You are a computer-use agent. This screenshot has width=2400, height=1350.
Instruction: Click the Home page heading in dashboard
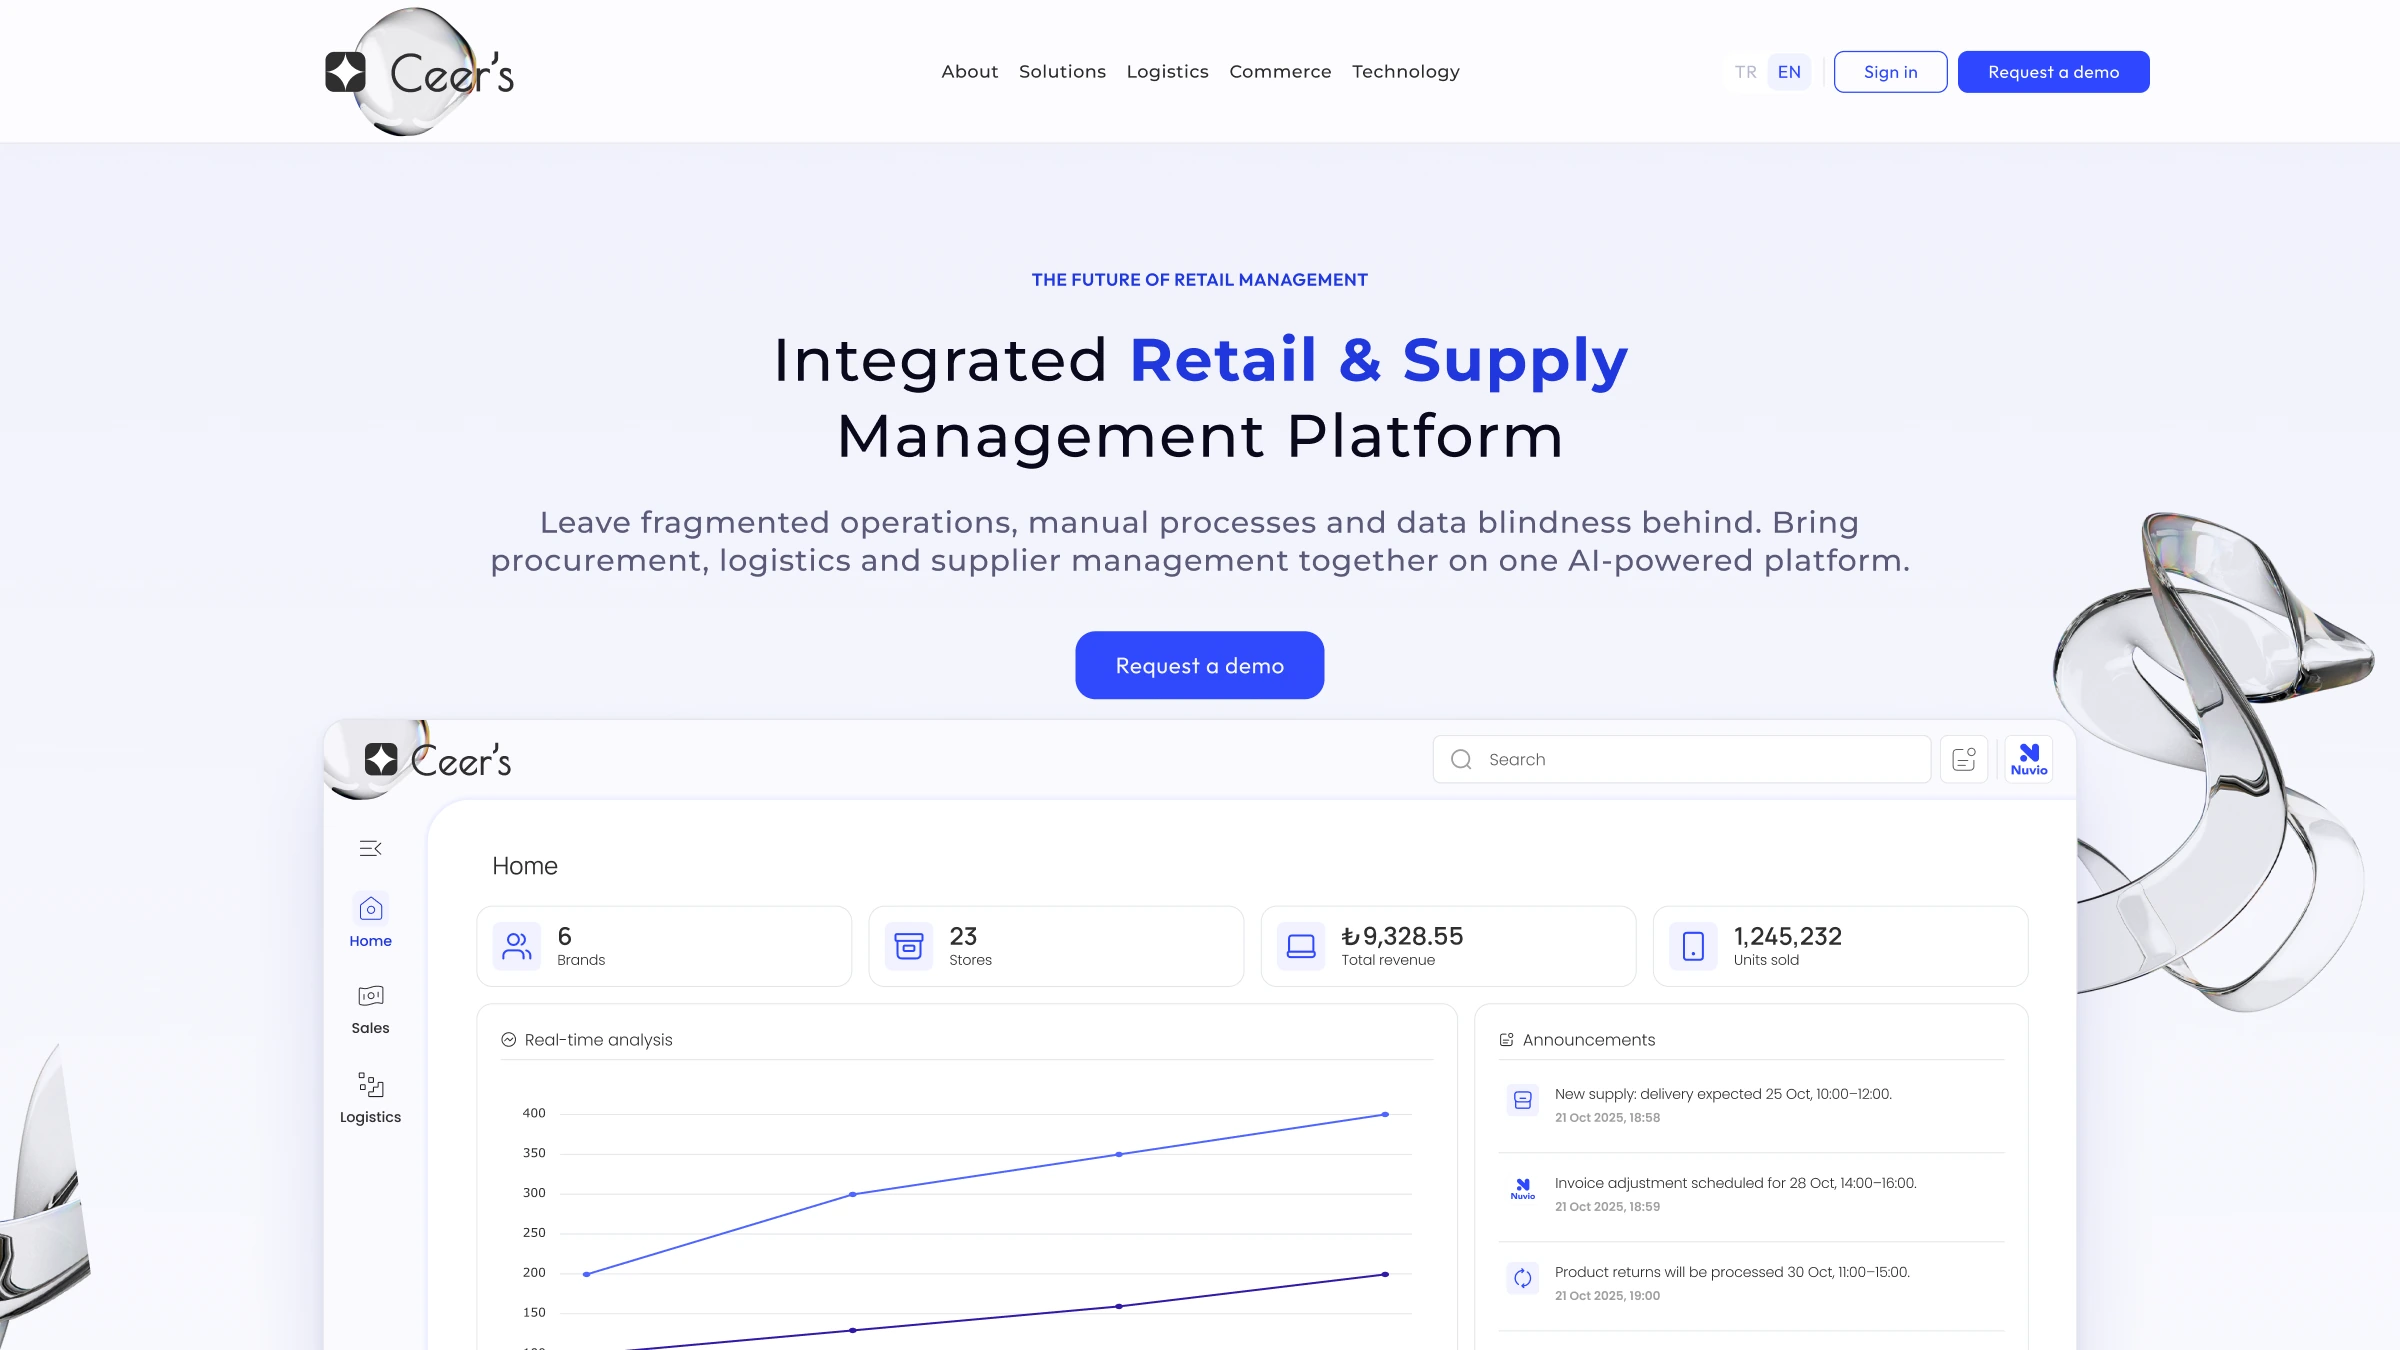(524, 866)
